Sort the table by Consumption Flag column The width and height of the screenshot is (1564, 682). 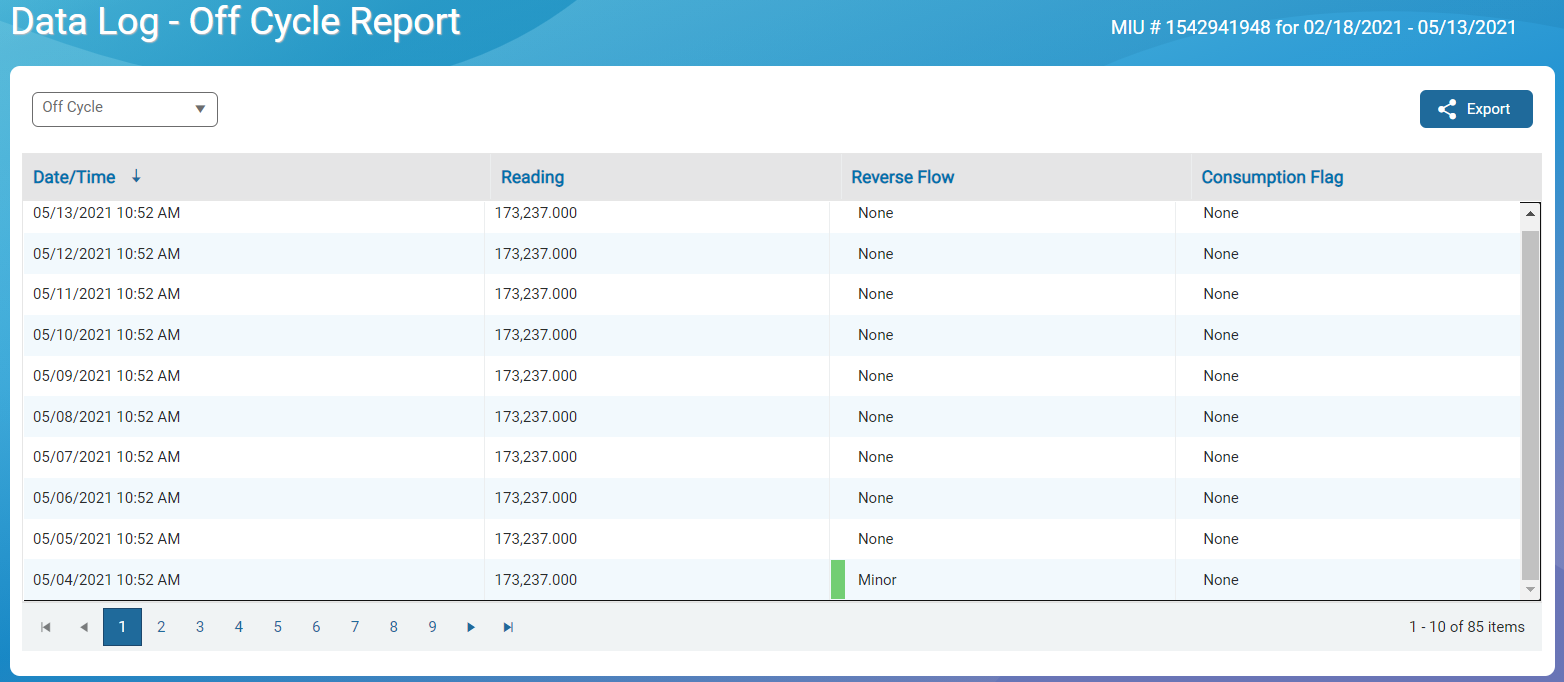tap(1272, 176)
